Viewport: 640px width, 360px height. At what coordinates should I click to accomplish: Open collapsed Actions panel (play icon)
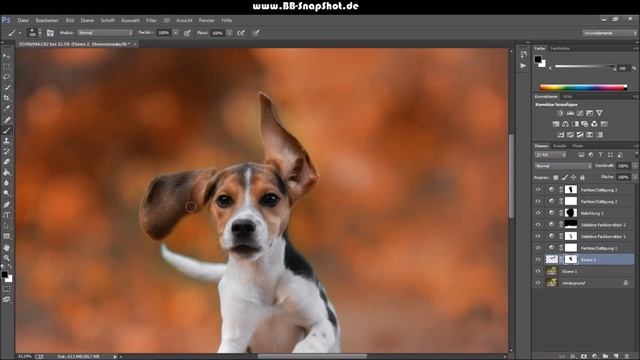pyautogui.click(x=524, y=66)
